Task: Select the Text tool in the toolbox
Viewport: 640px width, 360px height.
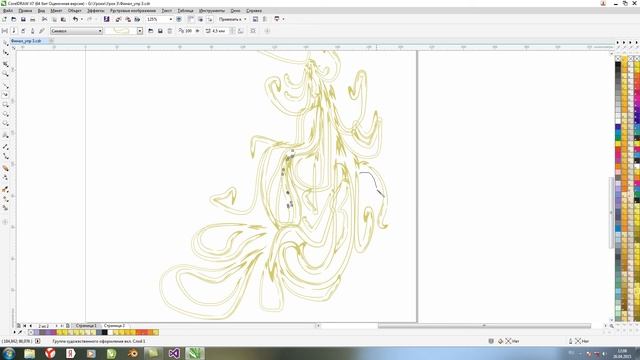Action: click(x=5, y=135)
